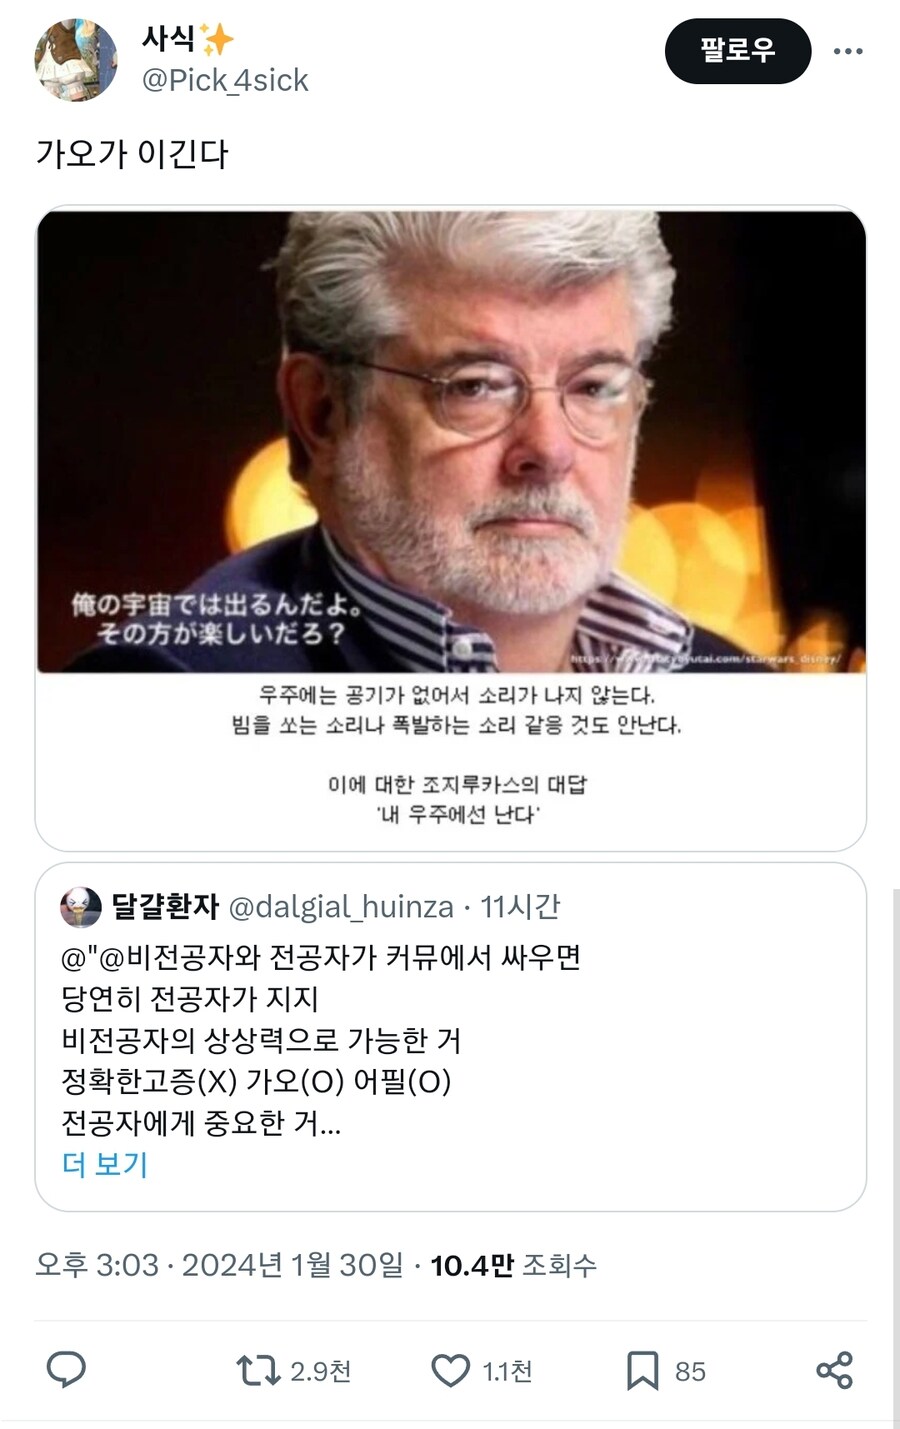Open the 사식 profile avatar
Viewport: 900px width, 1429px height.
[76, 59]
